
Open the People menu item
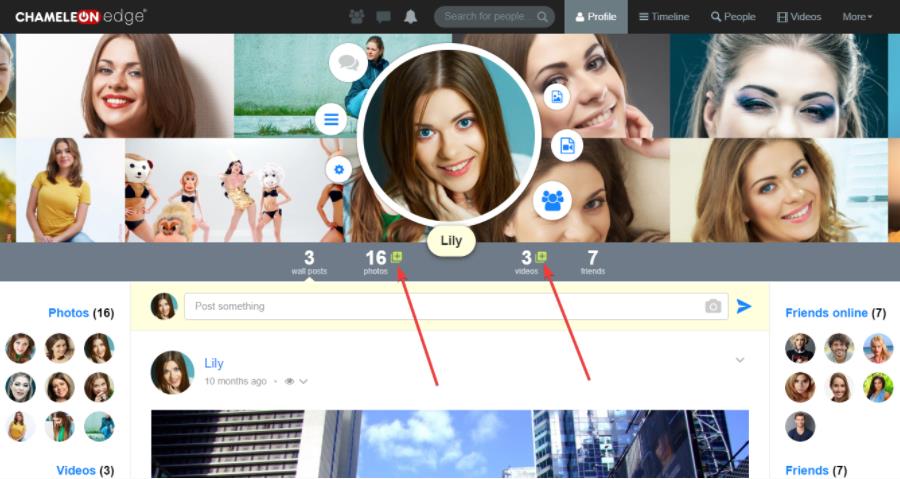click(733, 17)
